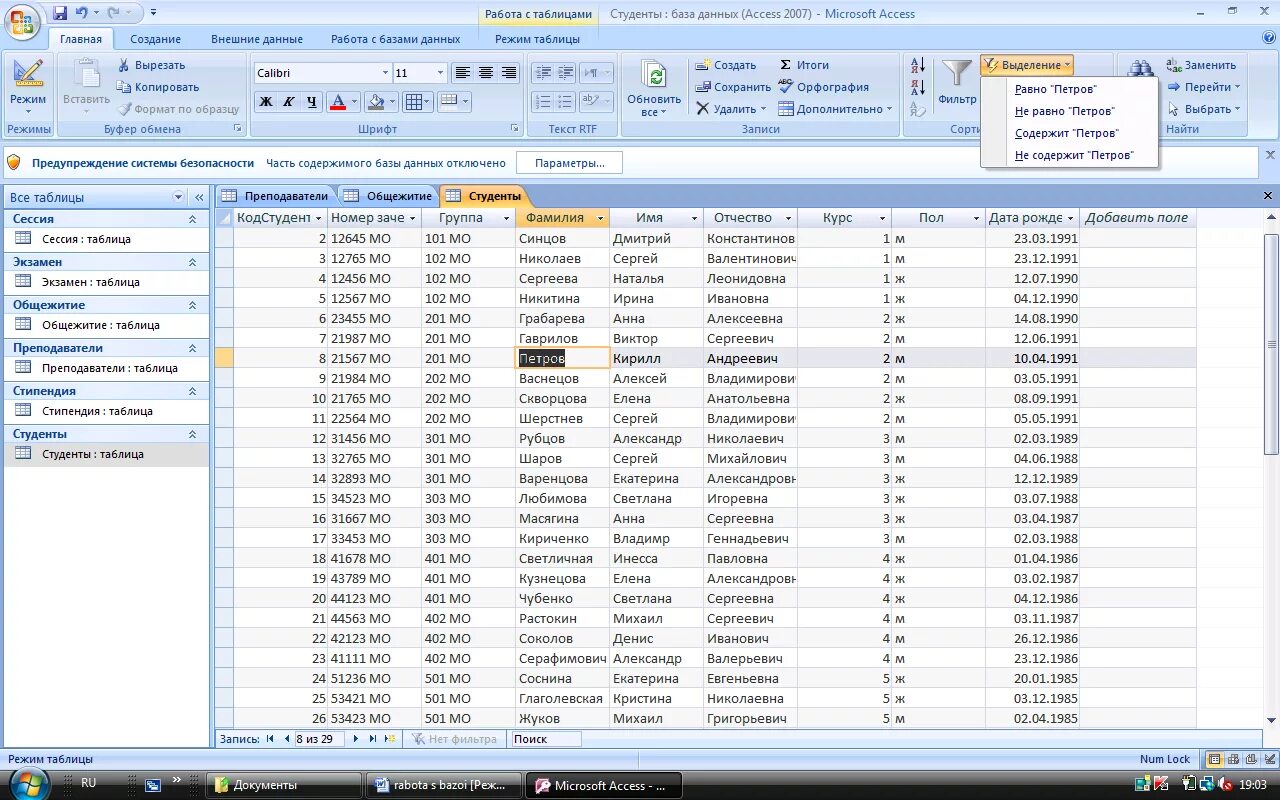Image resolution: width=1280 pixels, height=800 pixels.
Task: Align text right in the ribbon
Action: 509,73
